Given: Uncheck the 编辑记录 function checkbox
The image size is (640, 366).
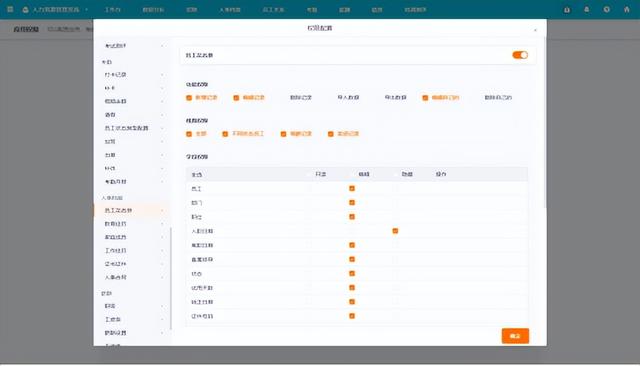Looking at the screenshot, I should [x=236, y=98].
